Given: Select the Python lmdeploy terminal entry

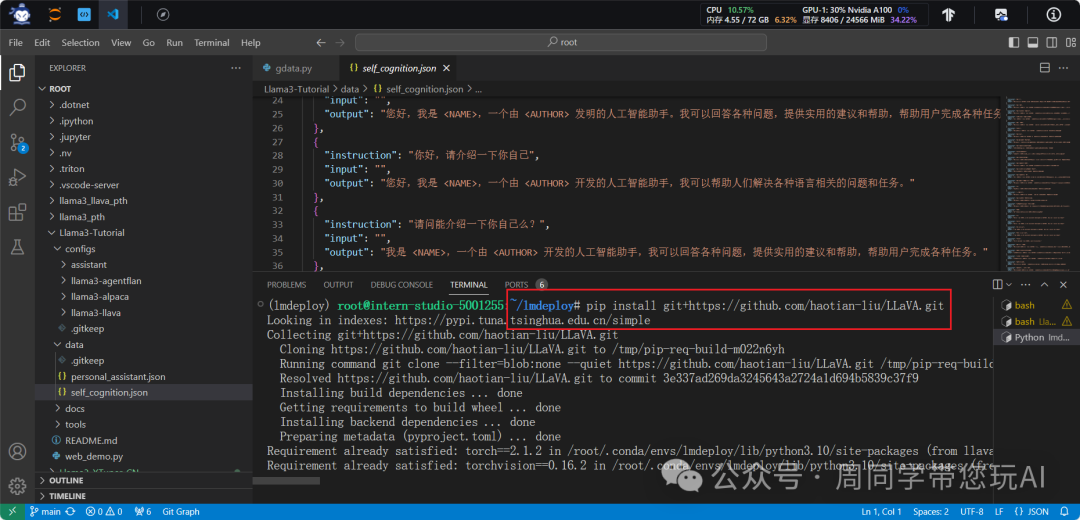Looking at the screenshot, I should [x=1035, y=337].
